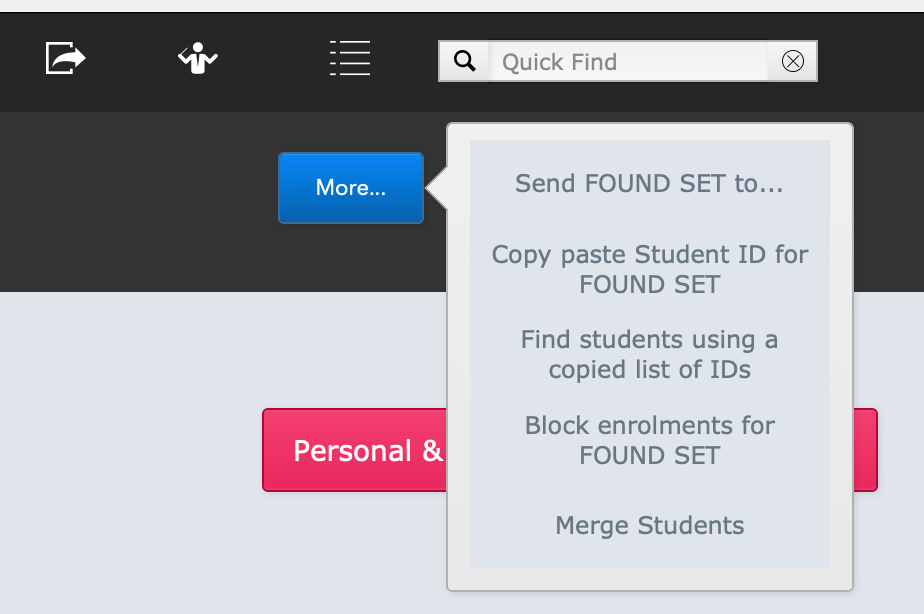Image resolution: width=924 pixels, height=614 pixels.
Task: Focus the Quick Find search field
Action: pyautogui.click(x=628, y=61)
